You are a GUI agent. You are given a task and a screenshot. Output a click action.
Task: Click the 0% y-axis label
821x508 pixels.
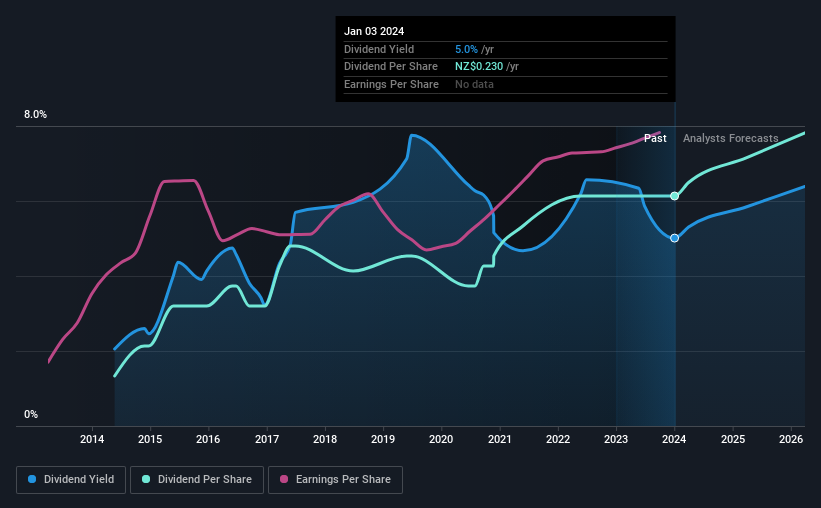31,414
